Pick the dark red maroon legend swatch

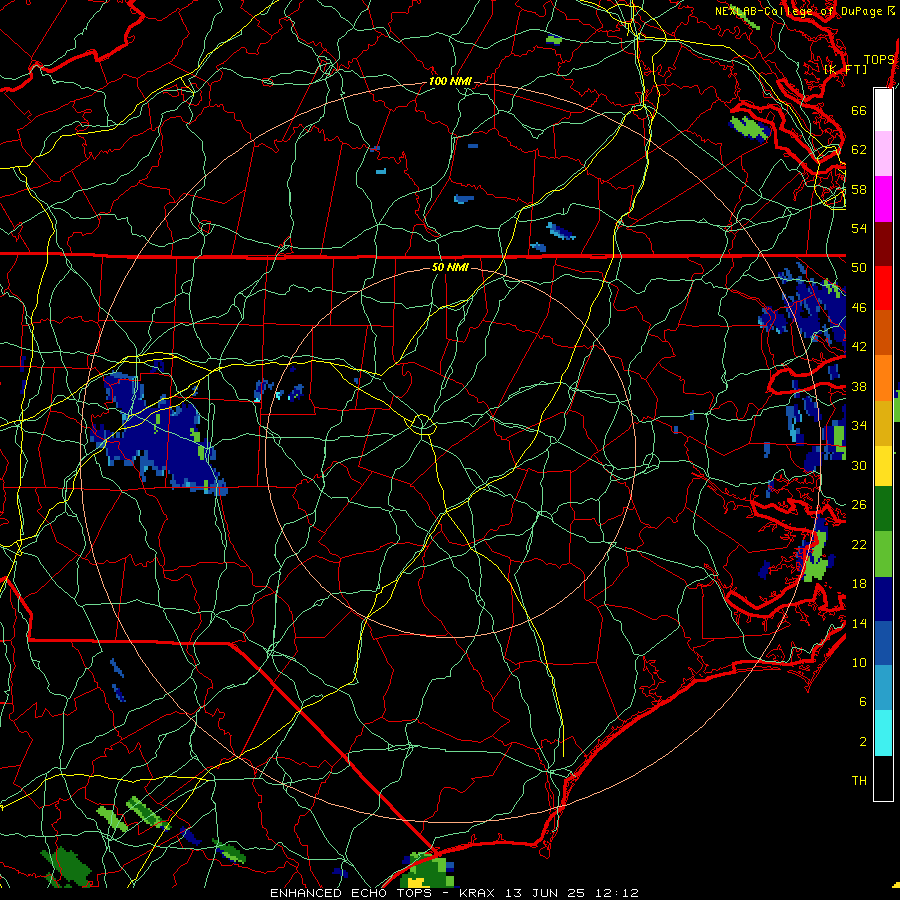tap(883, 244)
